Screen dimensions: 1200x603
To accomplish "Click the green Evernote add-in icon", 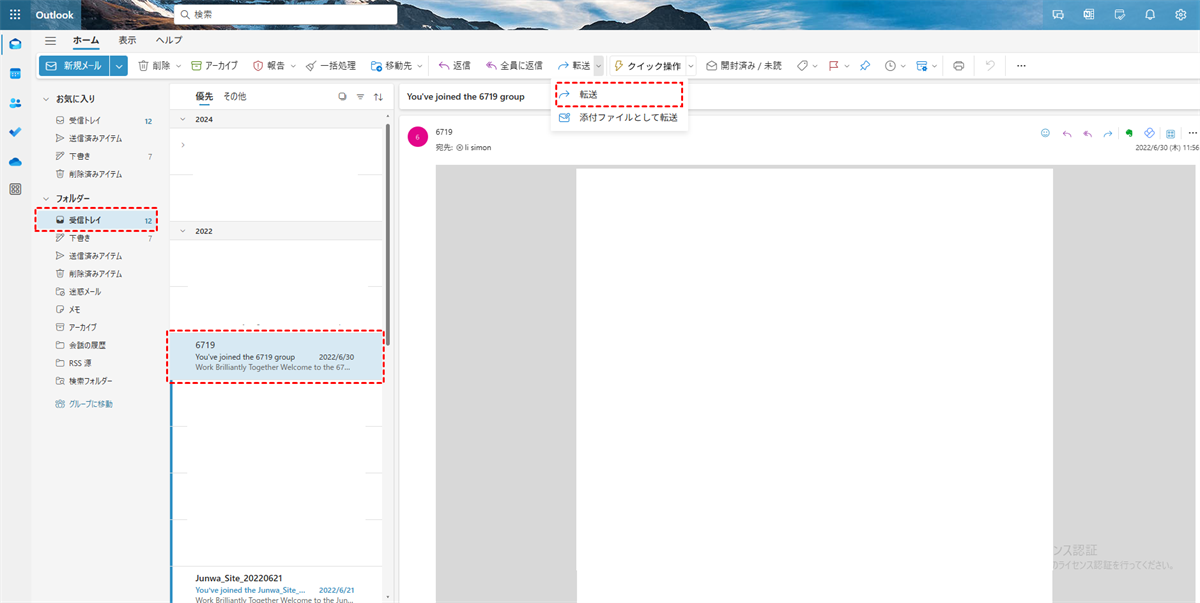I will click(1129, 133).
